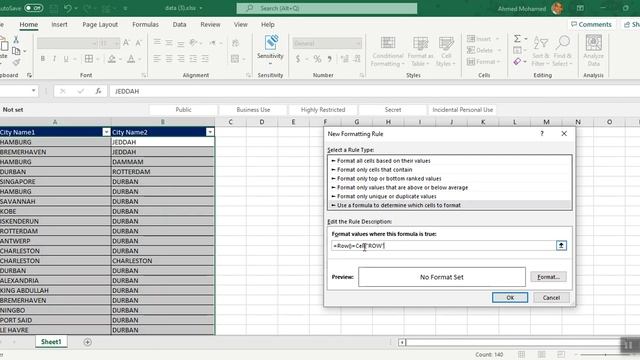
Task: Toggle the AutoSave switch
Action: pos(33,8)
